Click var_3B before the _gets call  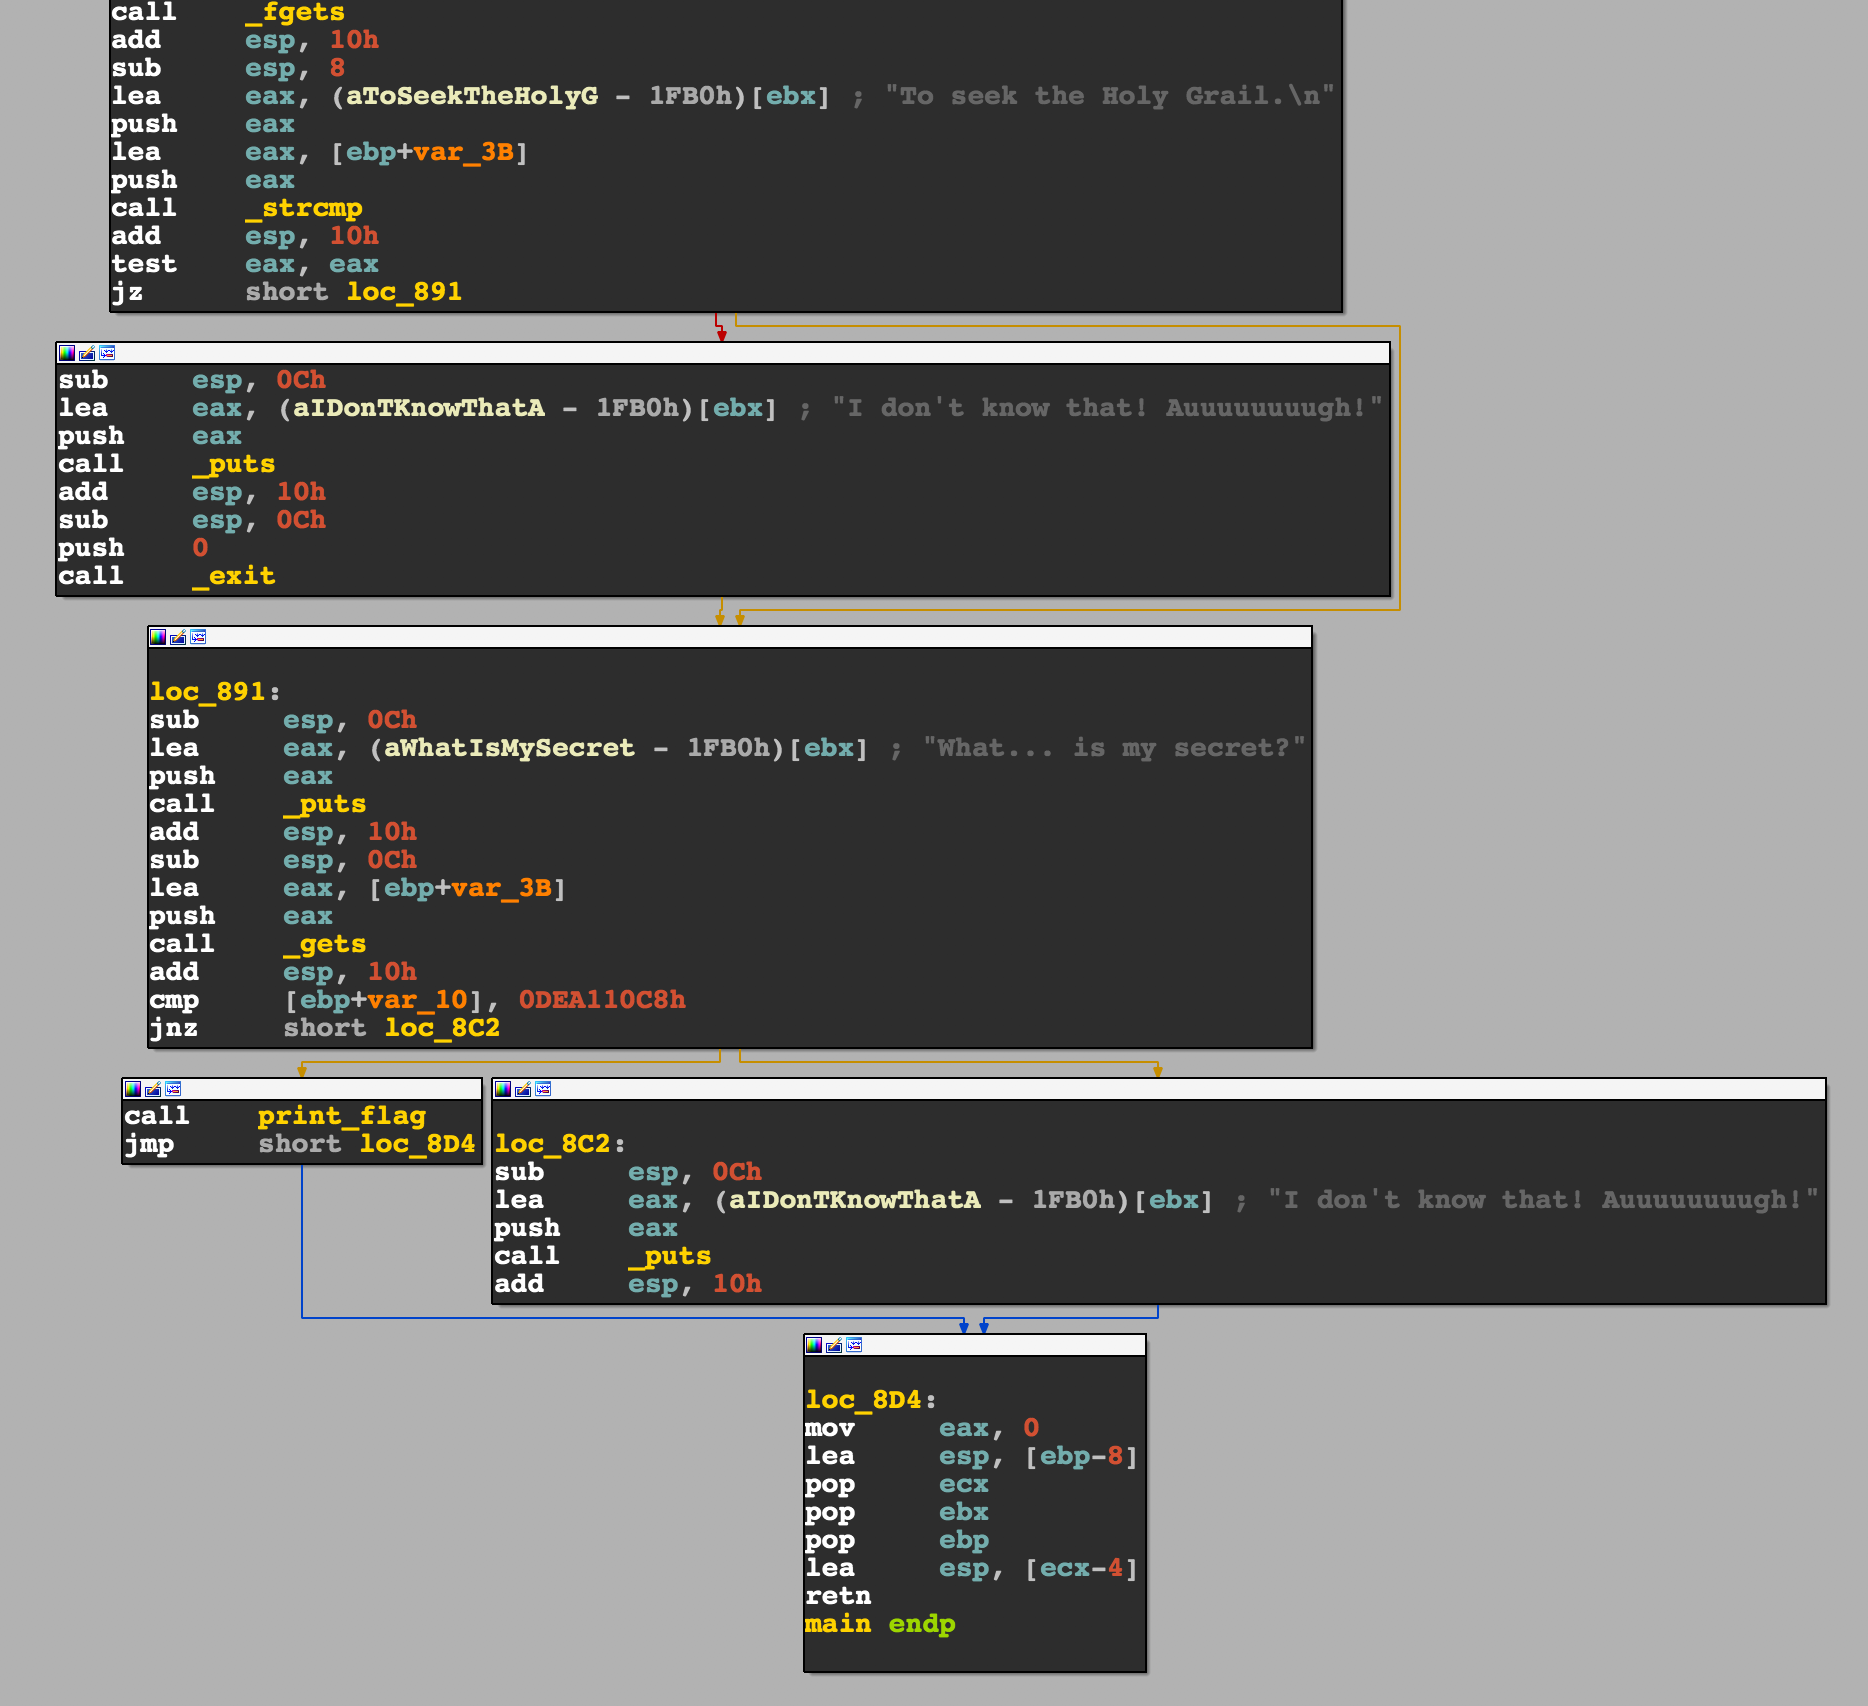tap(501, 888)
